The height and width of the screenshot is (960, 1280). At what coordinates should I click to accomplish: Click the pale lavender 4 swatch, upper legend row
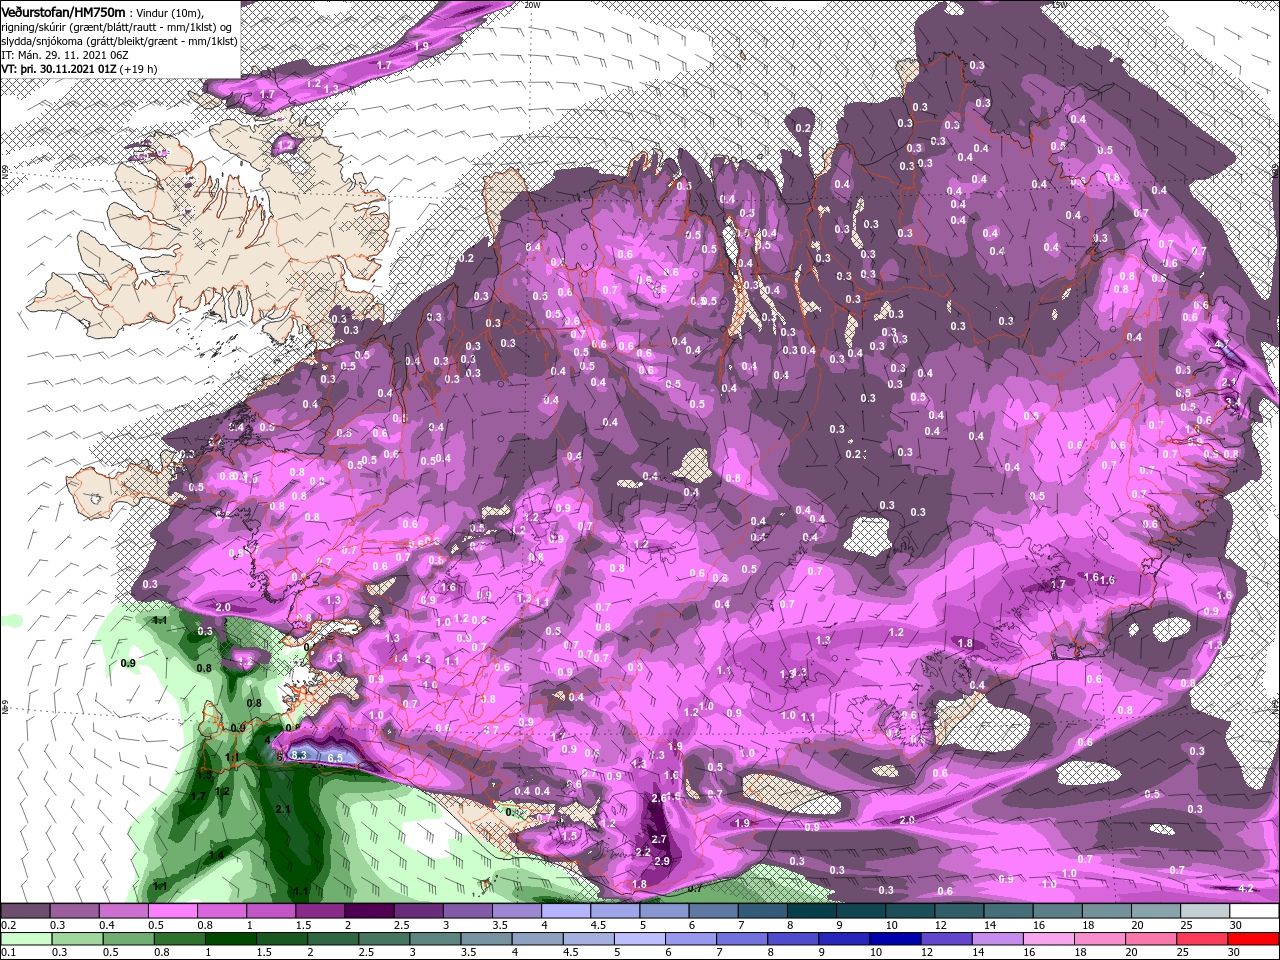tap(566, 911)
